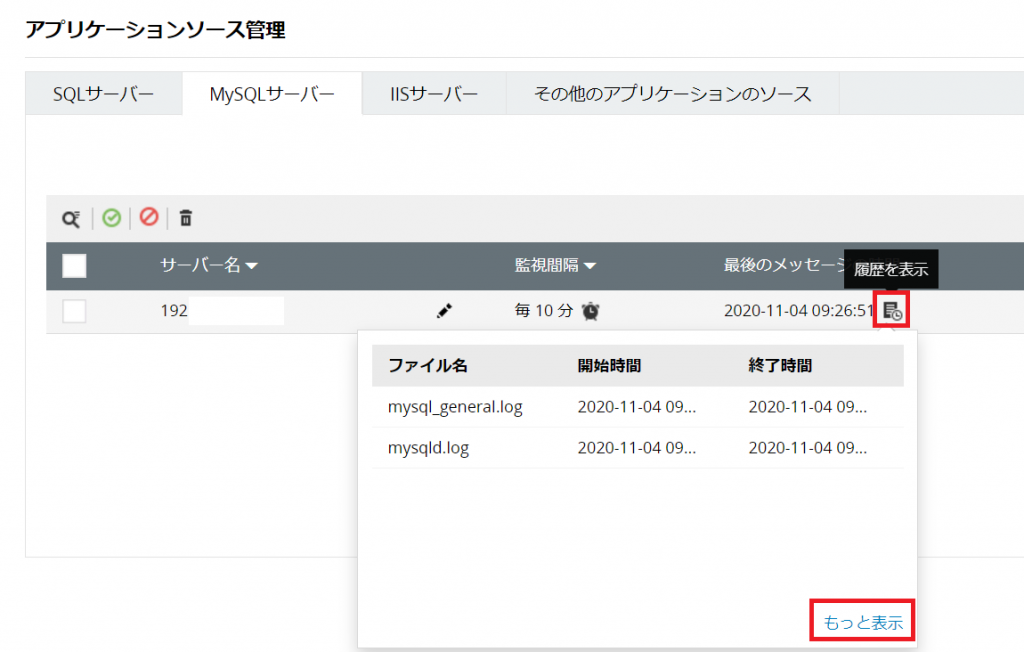The height and width of the screenshot is (652, 1024).
Task: Open the IISサーバー tab
Action: tap(434, 93)
